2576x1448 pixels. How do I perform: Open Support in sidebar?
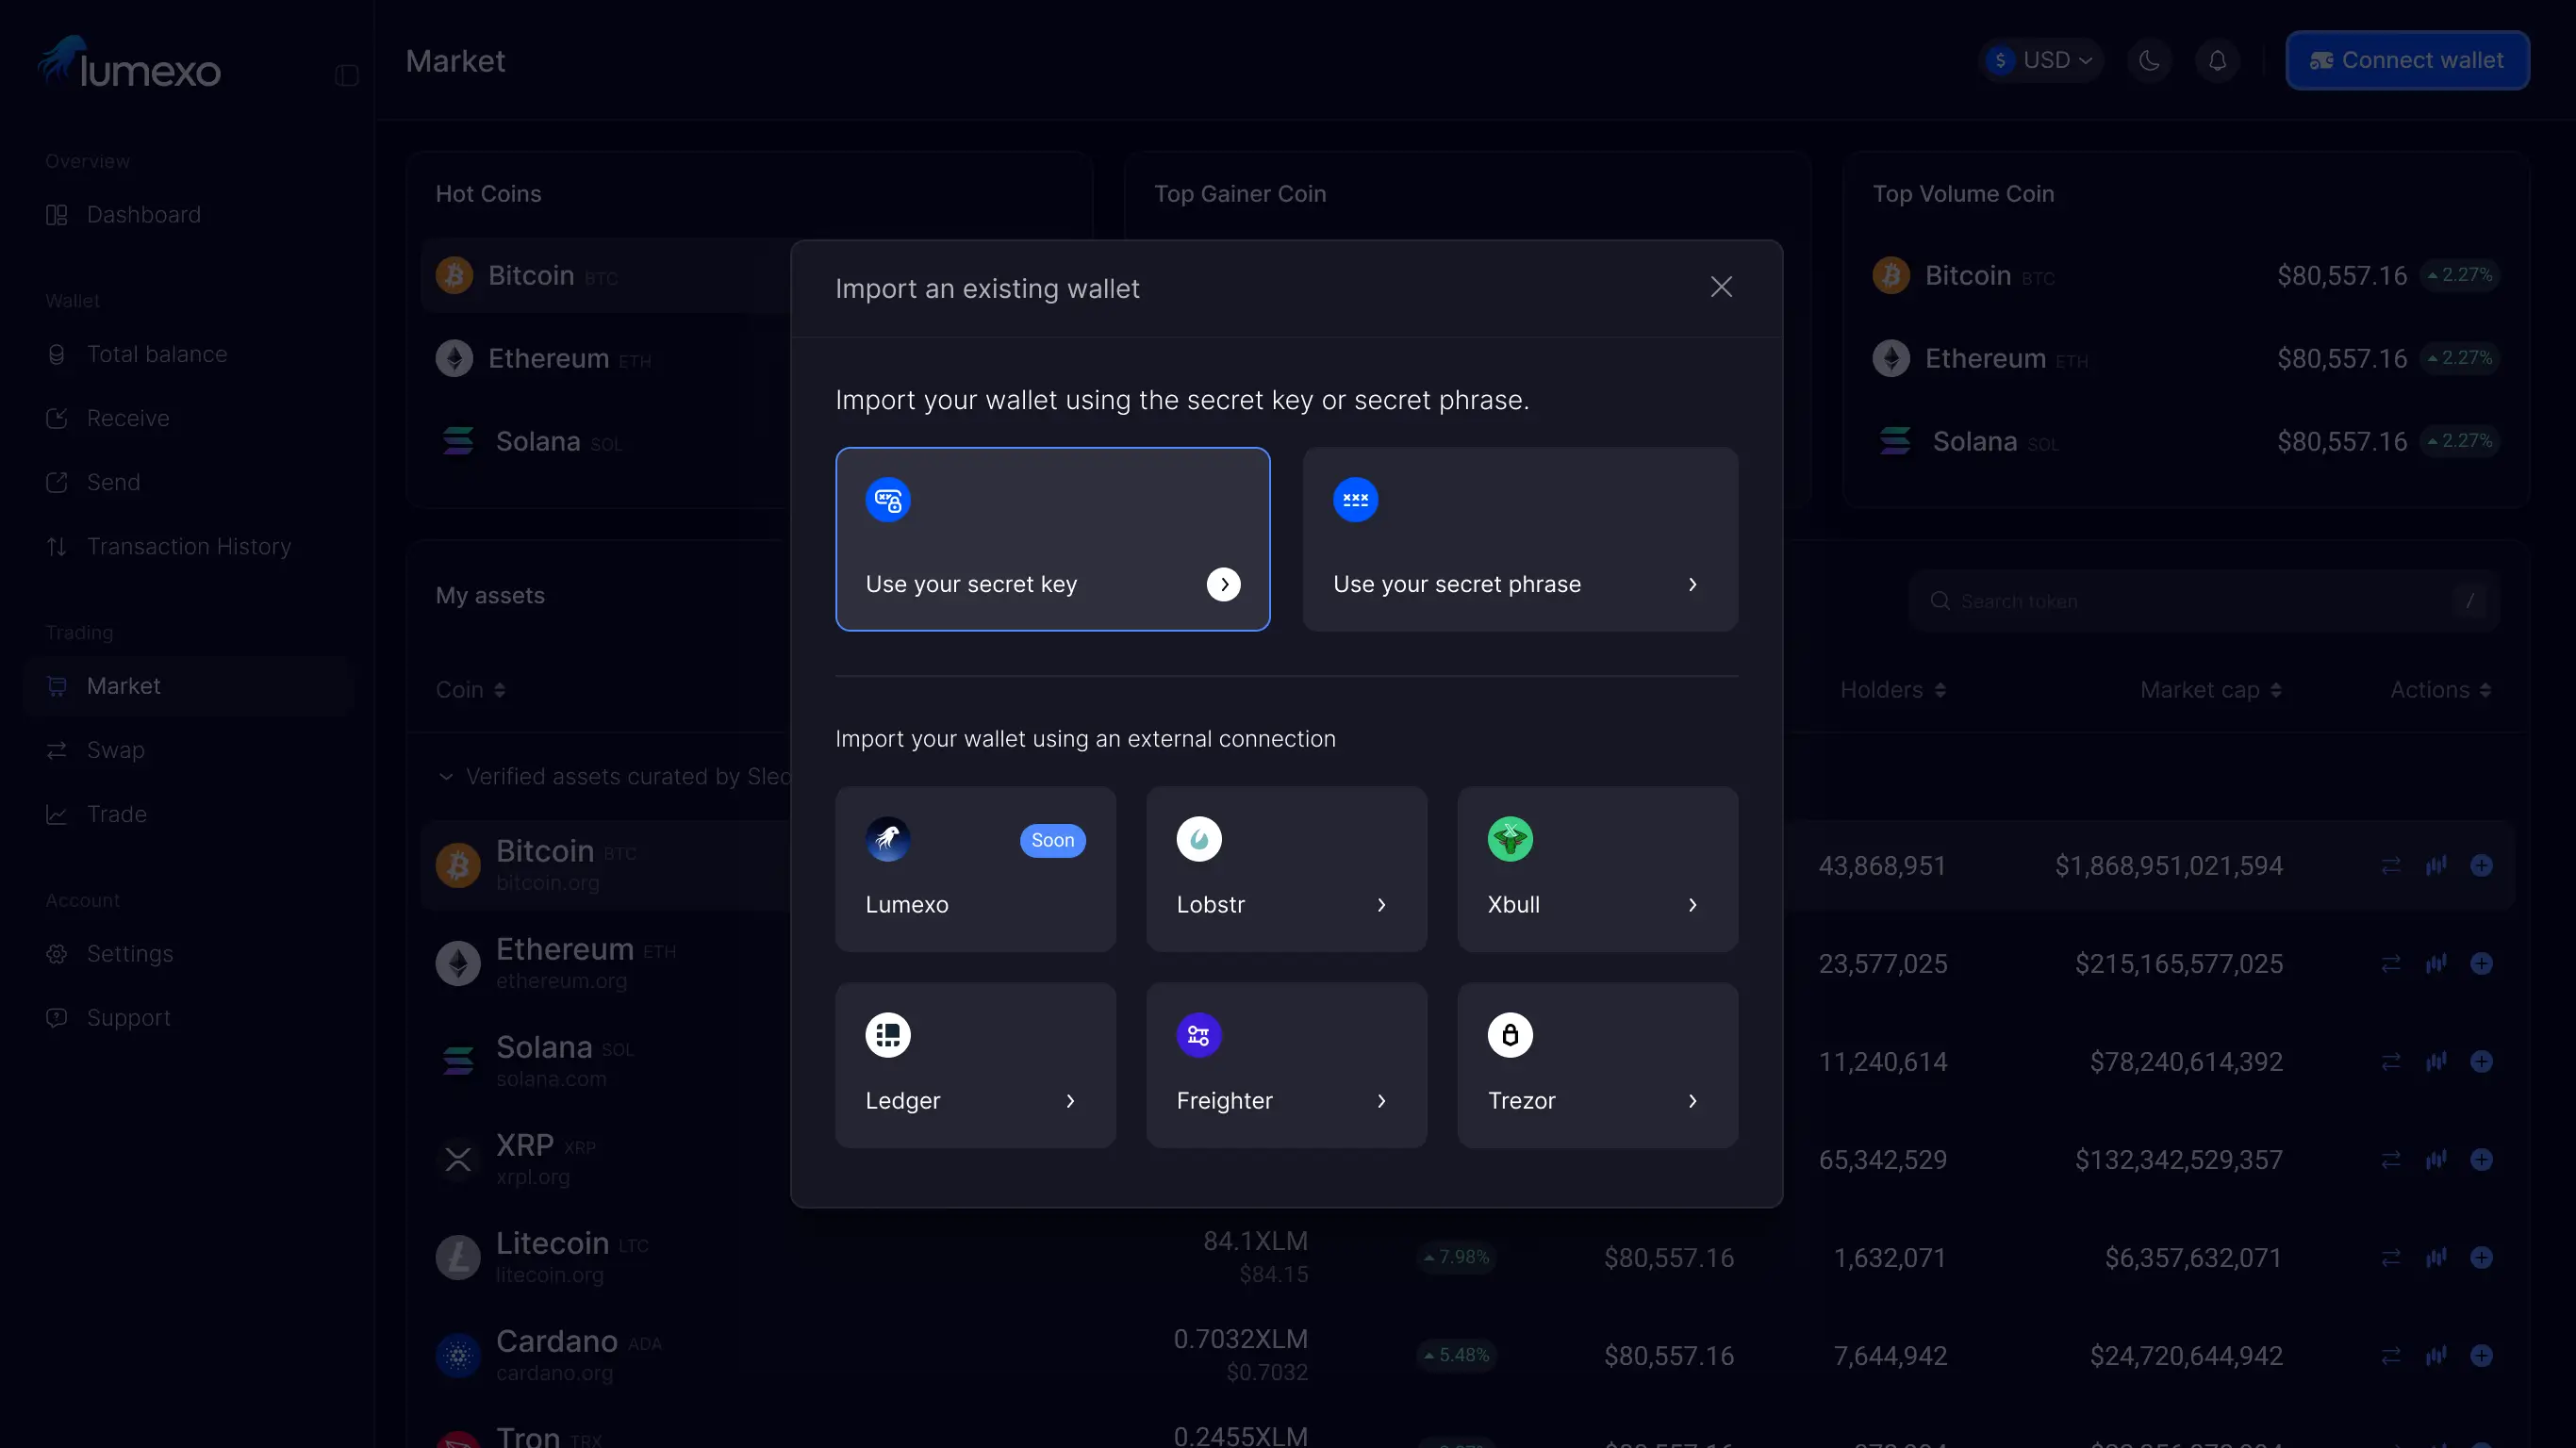[x=189, y=1018]
